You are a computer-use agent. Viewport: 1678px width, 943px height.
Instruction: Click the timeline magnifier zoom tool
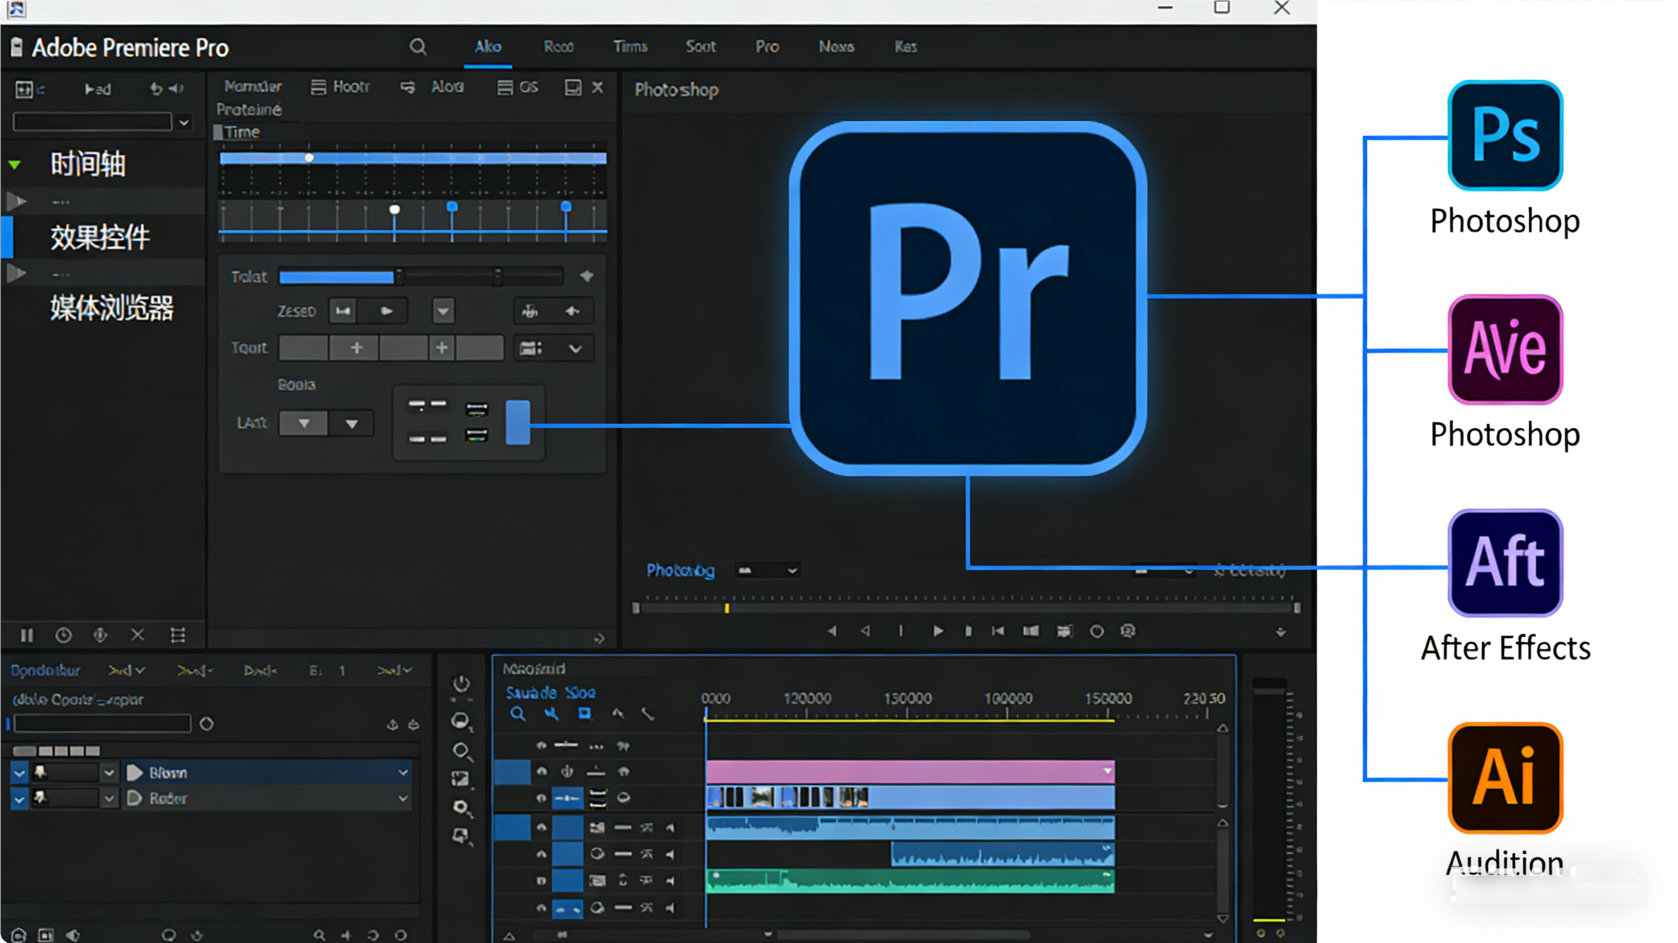coord(517,714)
